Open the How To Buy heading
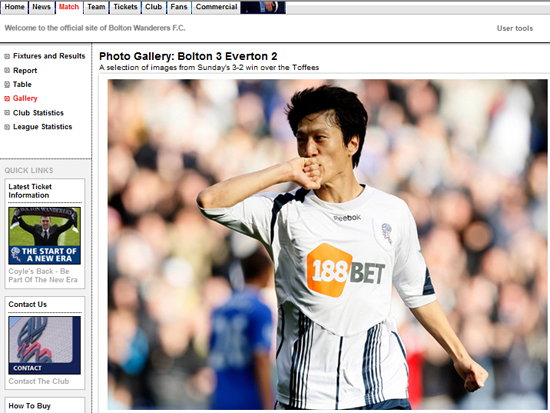This screenshot has height=413, width=550. pyautogui.click(x=29, y=406)
